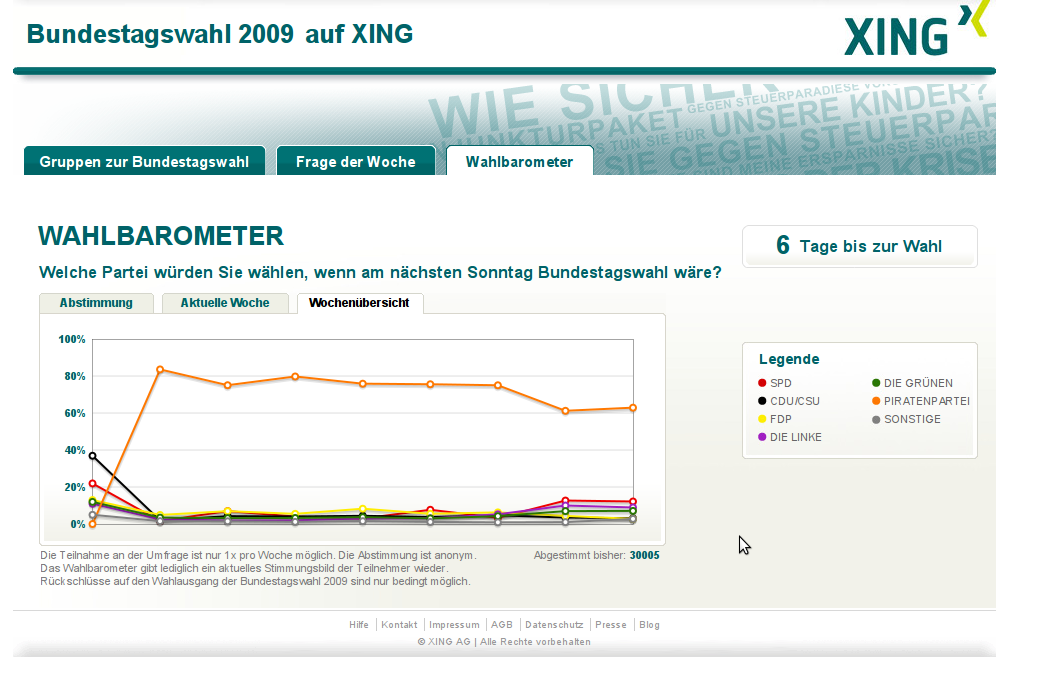Click the Piratenpartei peak data point near 80%
The image size is (1056, 684).
pyautogui.click(x=160, y=370)
